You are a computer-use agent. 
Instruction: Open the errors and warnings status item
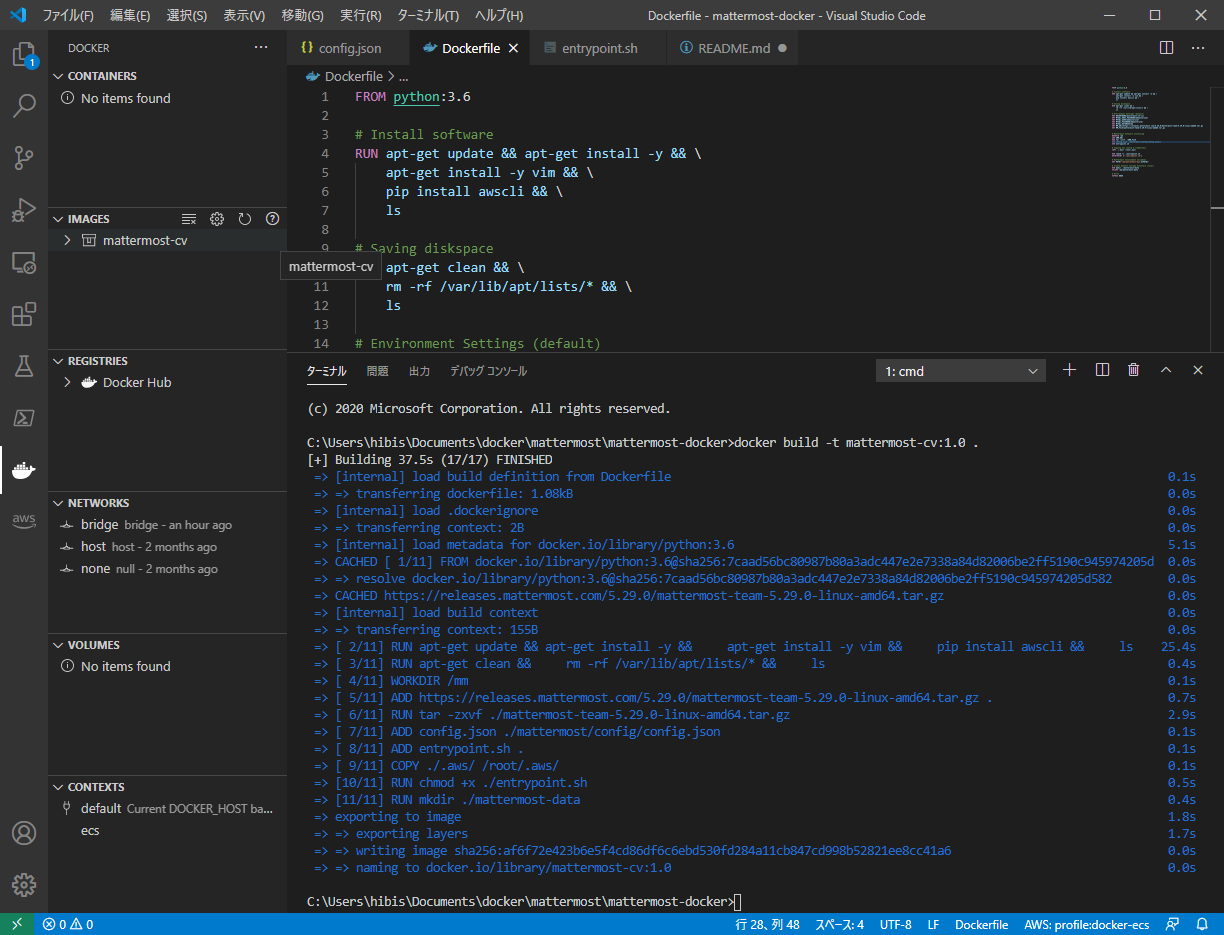click(x=68, y=925)
